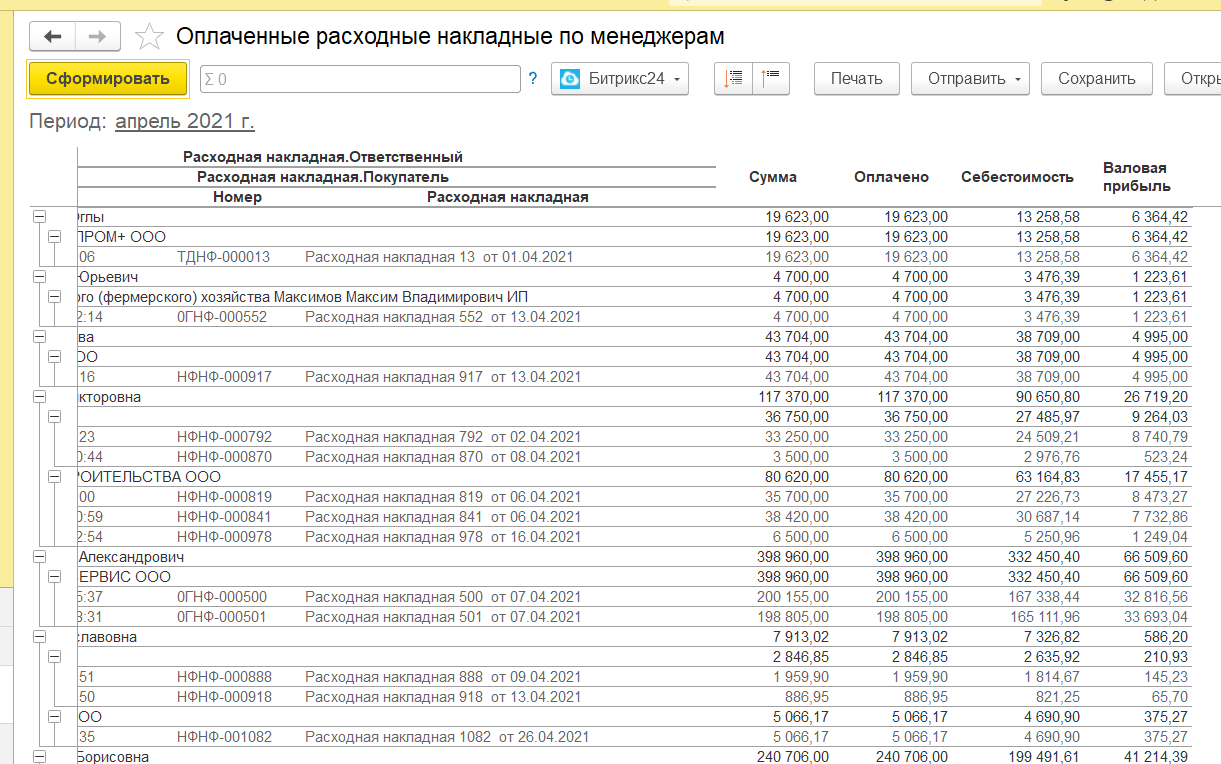The width and height of the screenshot is (1221, 764).
Task: Click the forward navigation arrow
Action: pyautogui.click(x=97, y=37)
